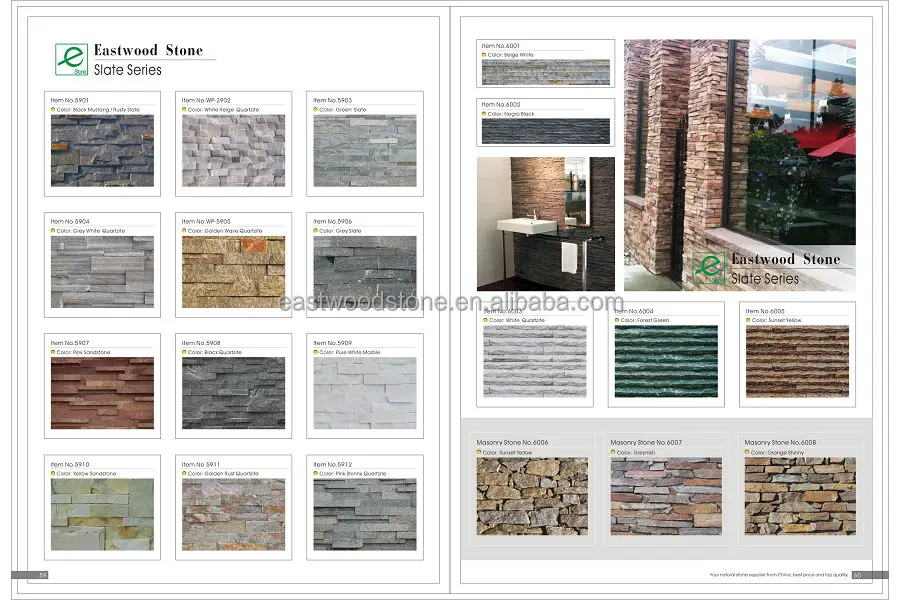This screenshot has height=600, width=900.
Task: Click the "Item No.5911" label
Action: tap(201, 464)
